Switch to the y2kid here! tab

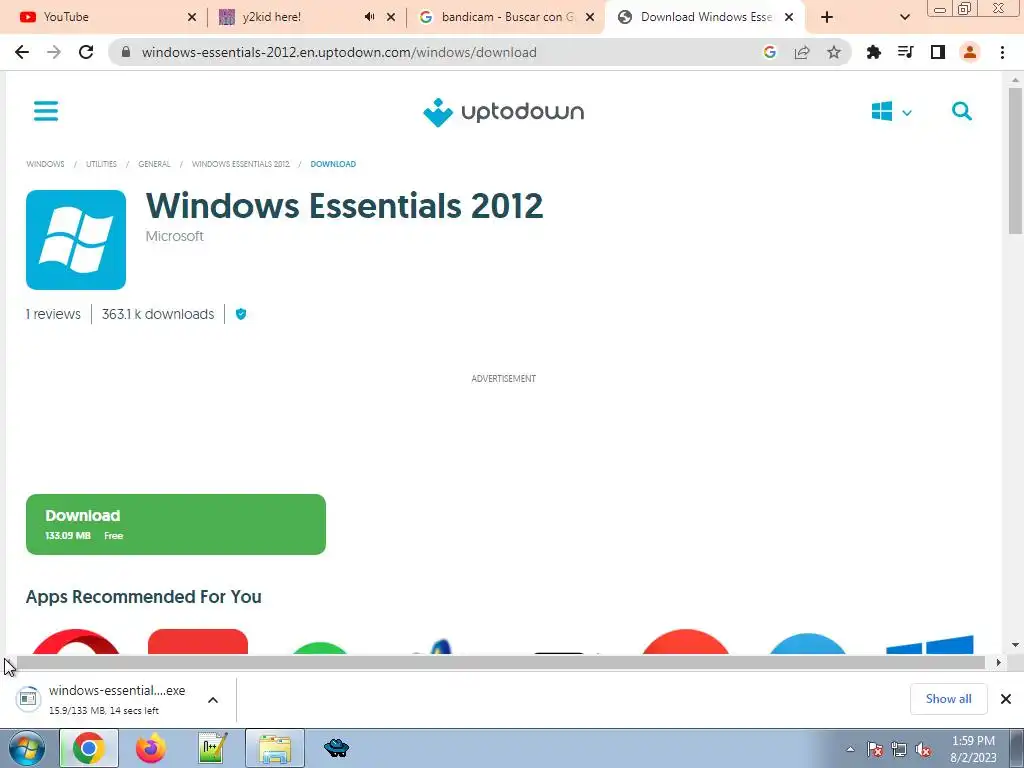pyautogui.click(x=287, y=17)
